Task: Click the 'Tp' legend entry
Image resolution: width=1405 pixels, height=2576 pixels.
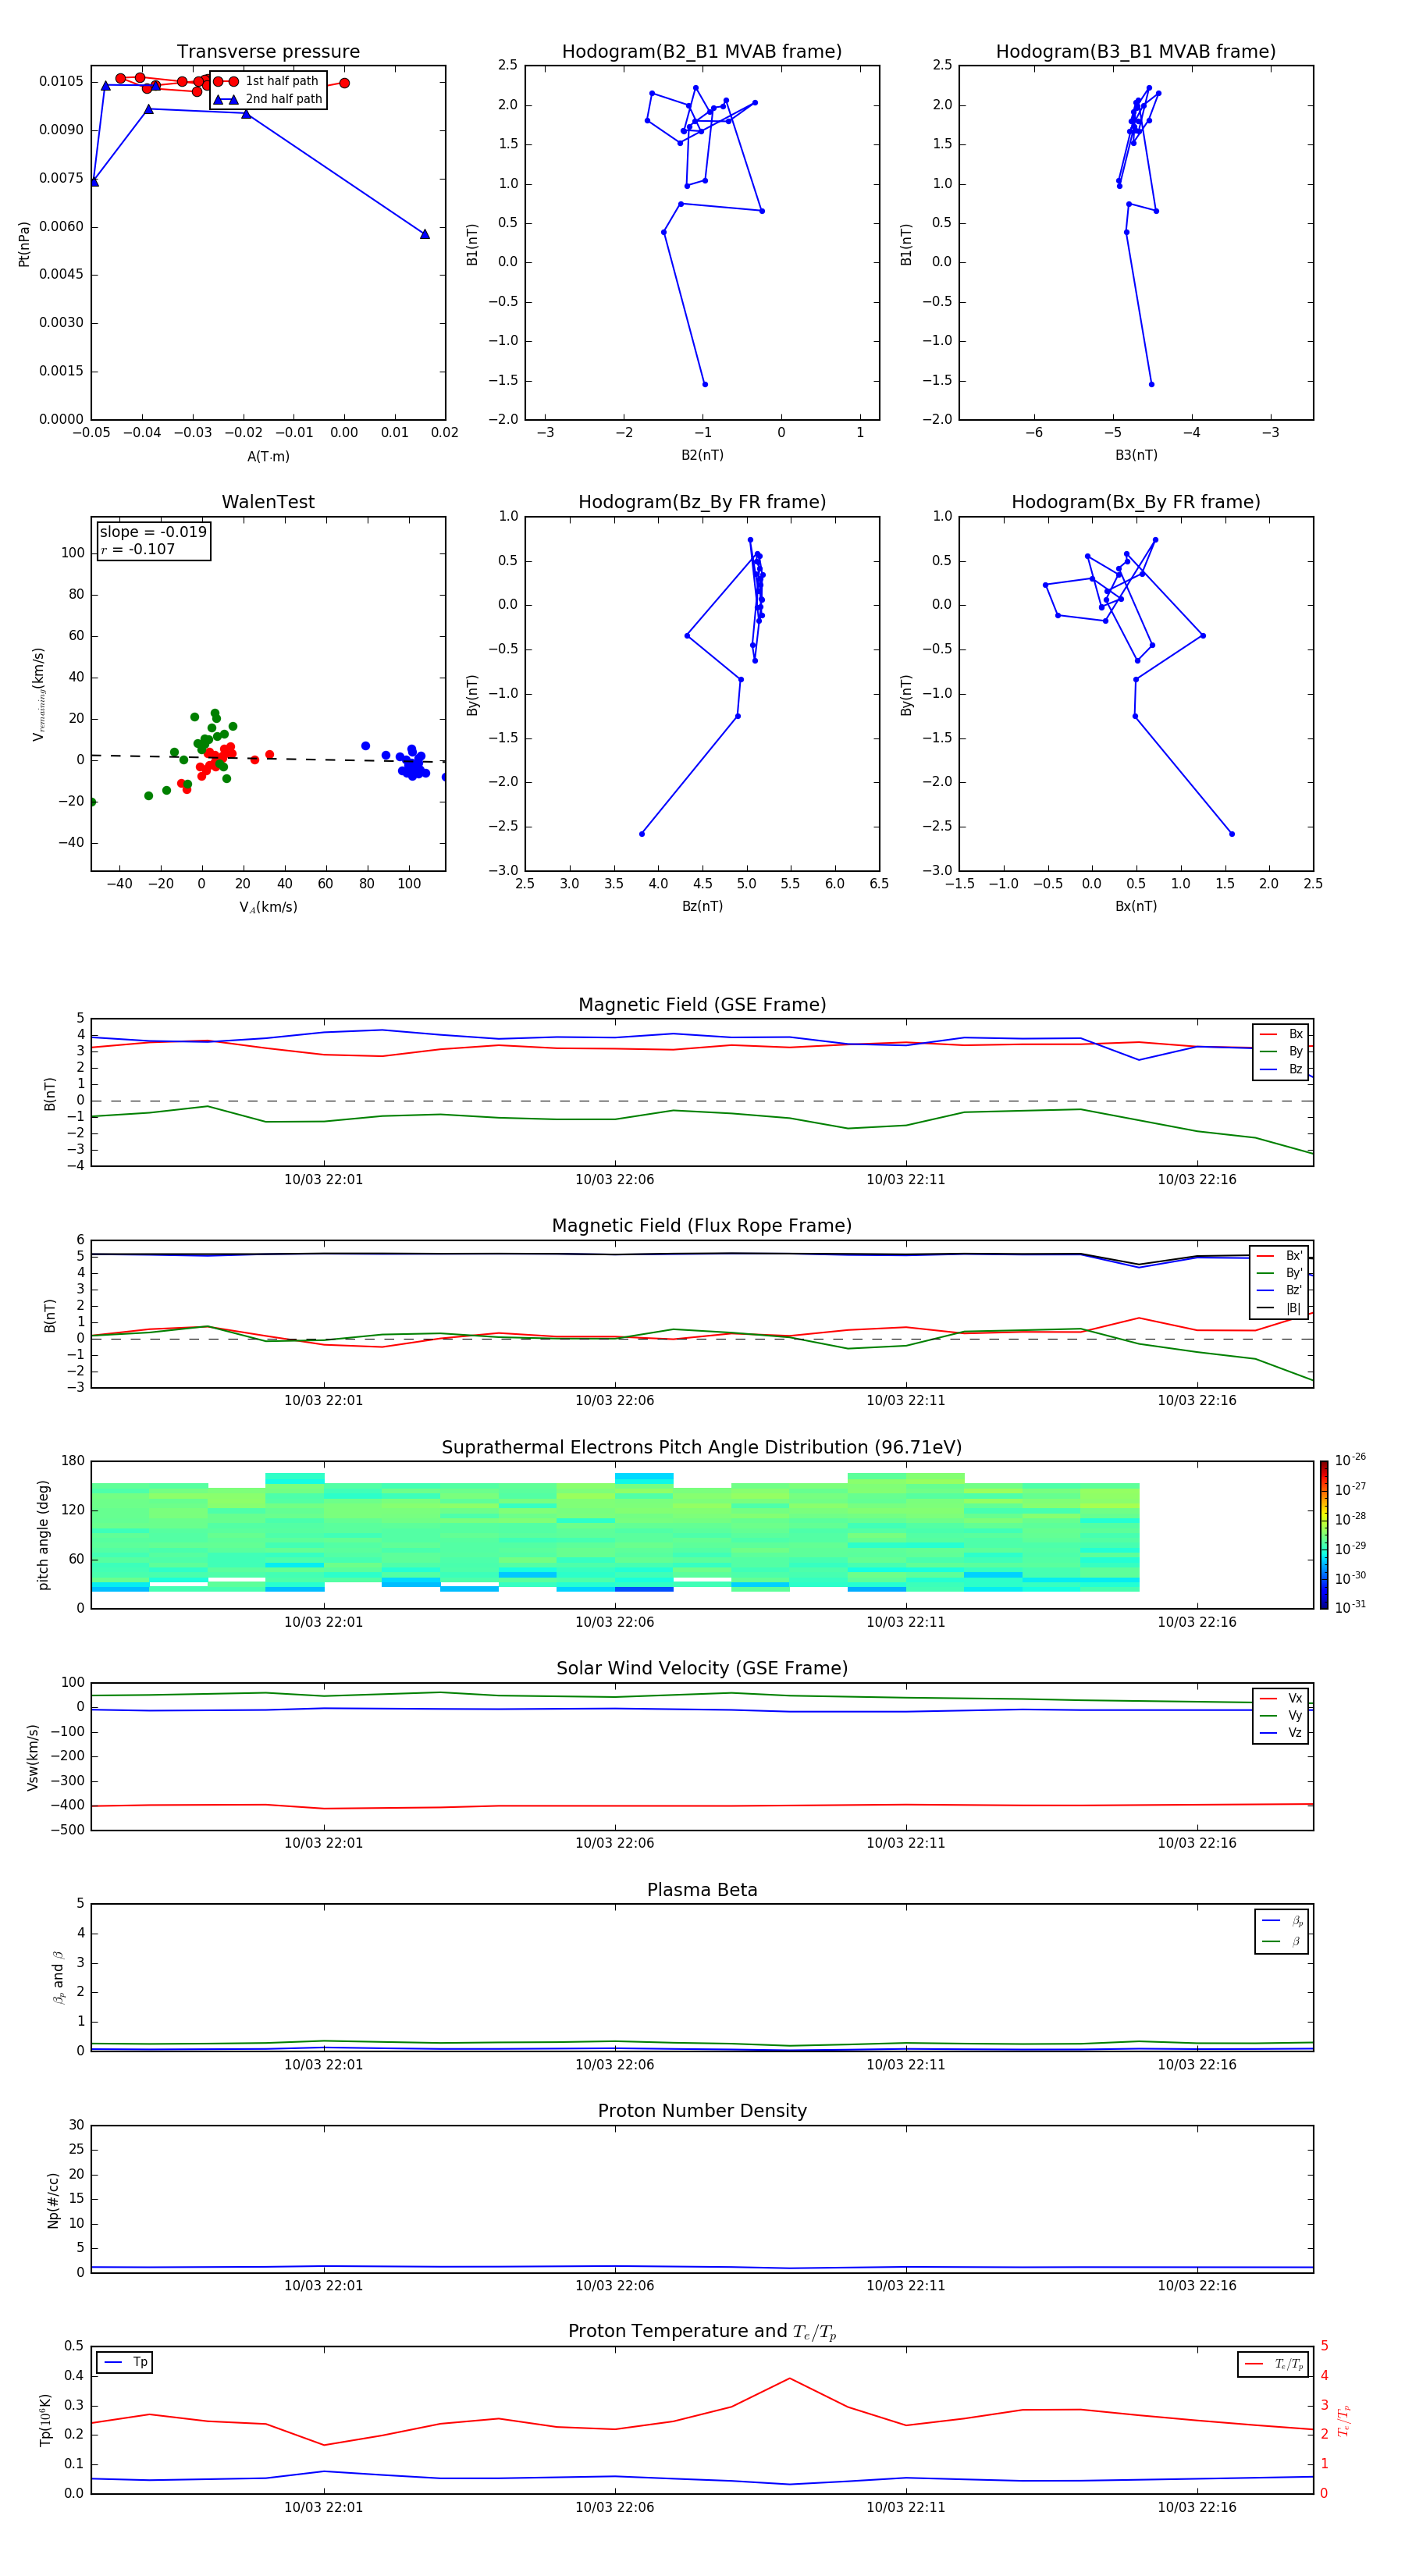Action: click(x=125, y=2362)
